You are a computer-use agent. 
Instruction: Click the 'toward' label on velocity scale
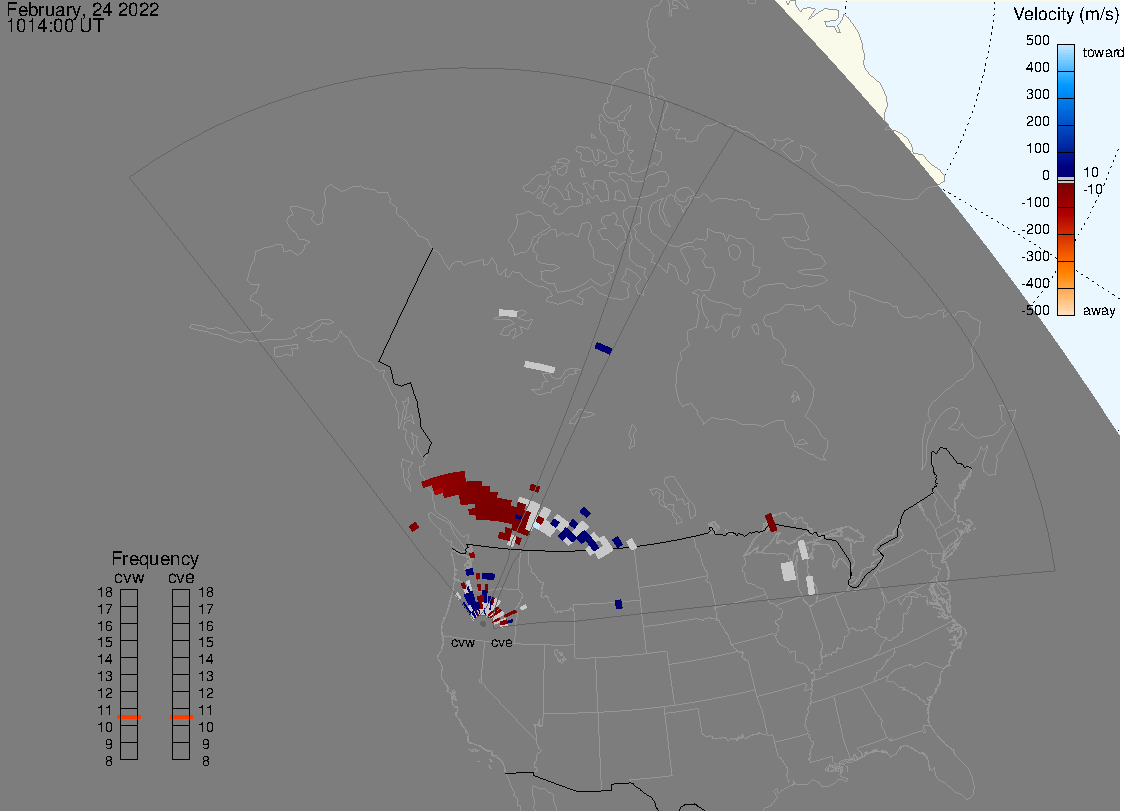click(1102, 52)
